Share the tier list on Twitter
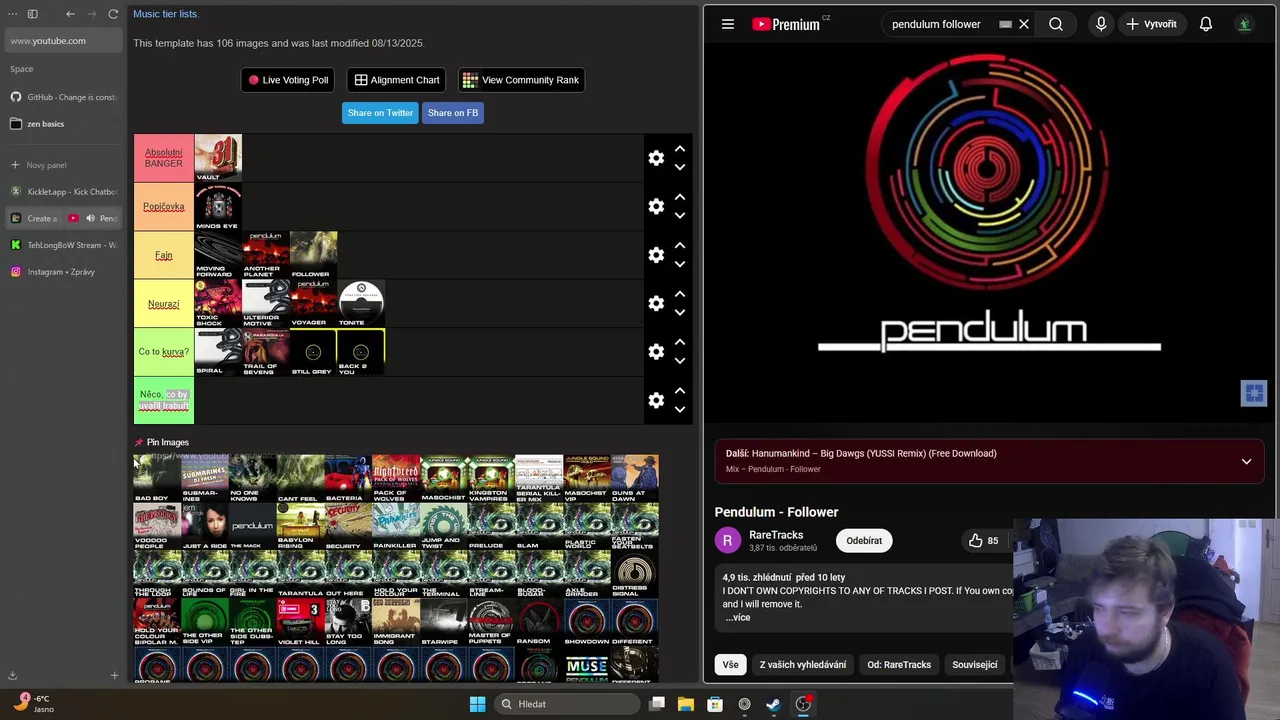 pyautogui.click(x=380, y=113)
